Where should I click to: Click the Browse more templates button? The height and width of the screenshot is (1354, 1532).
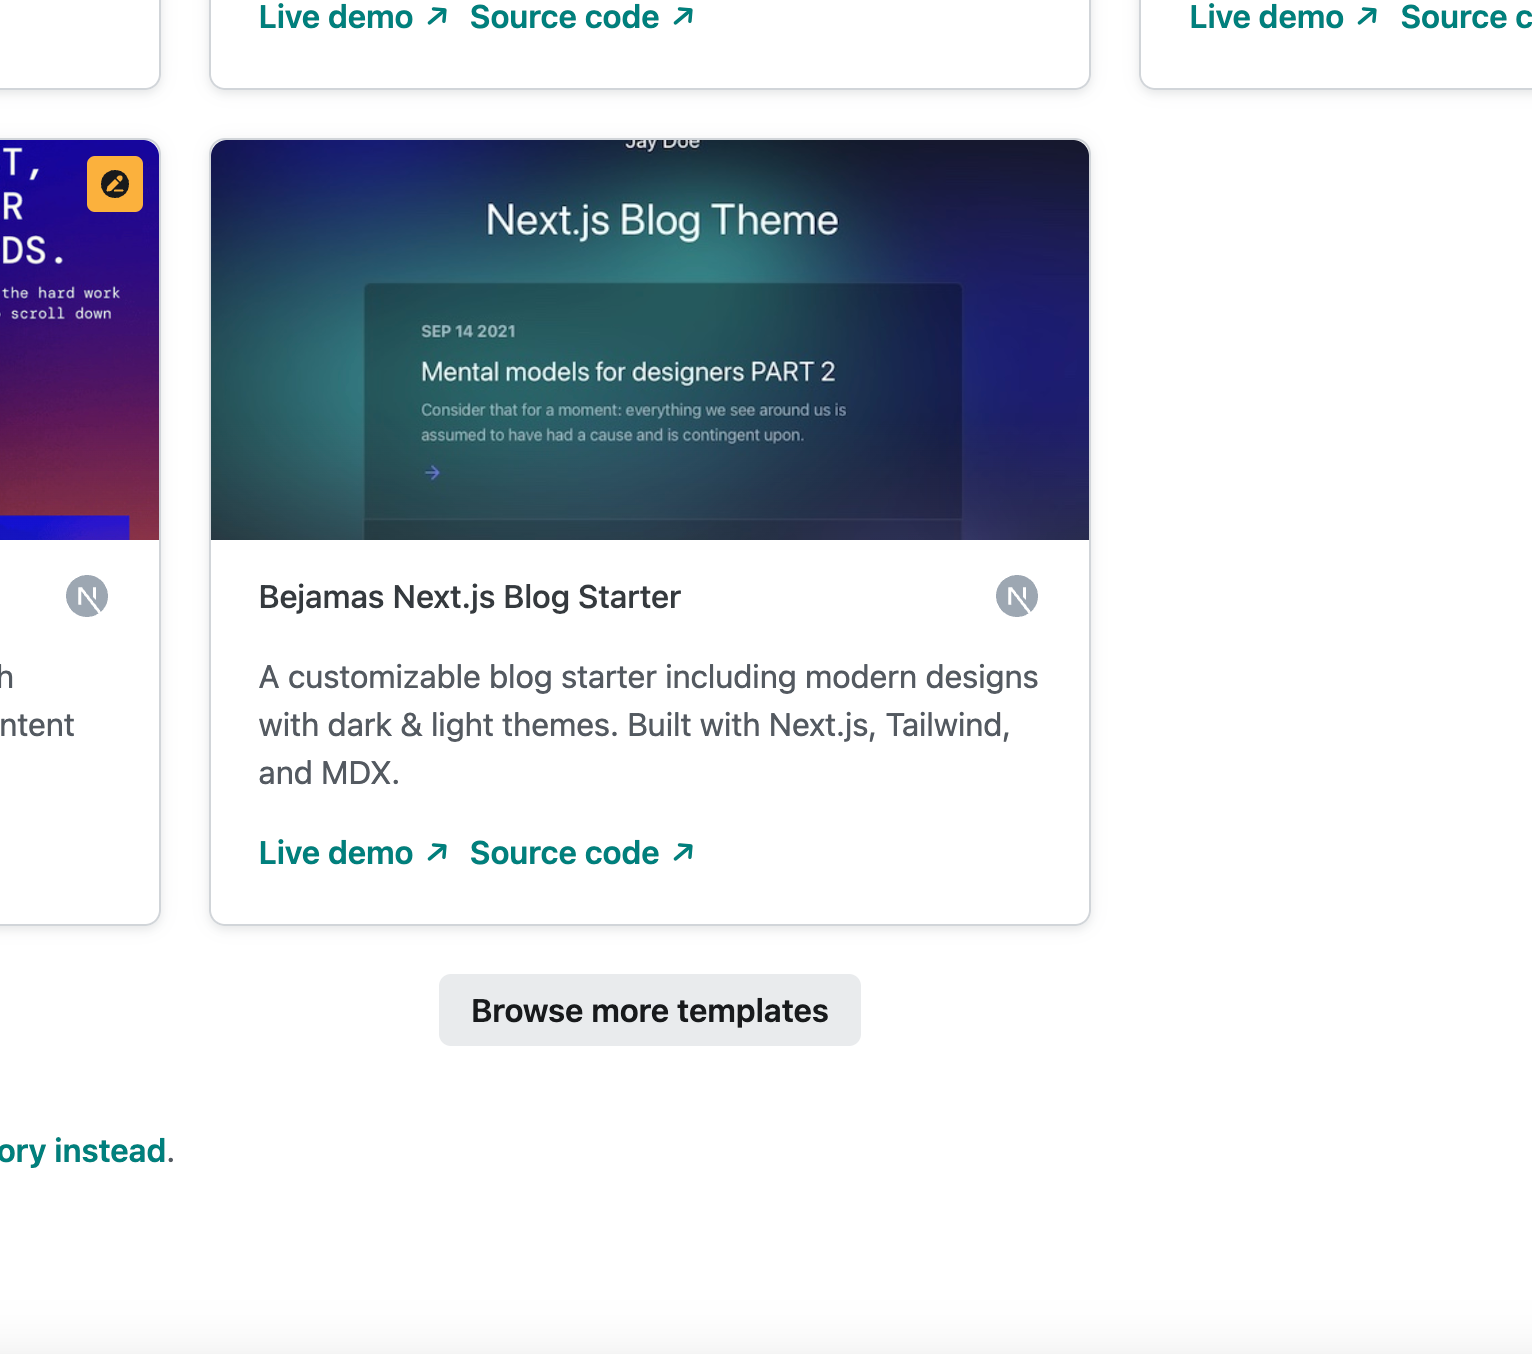point(650,1010)
